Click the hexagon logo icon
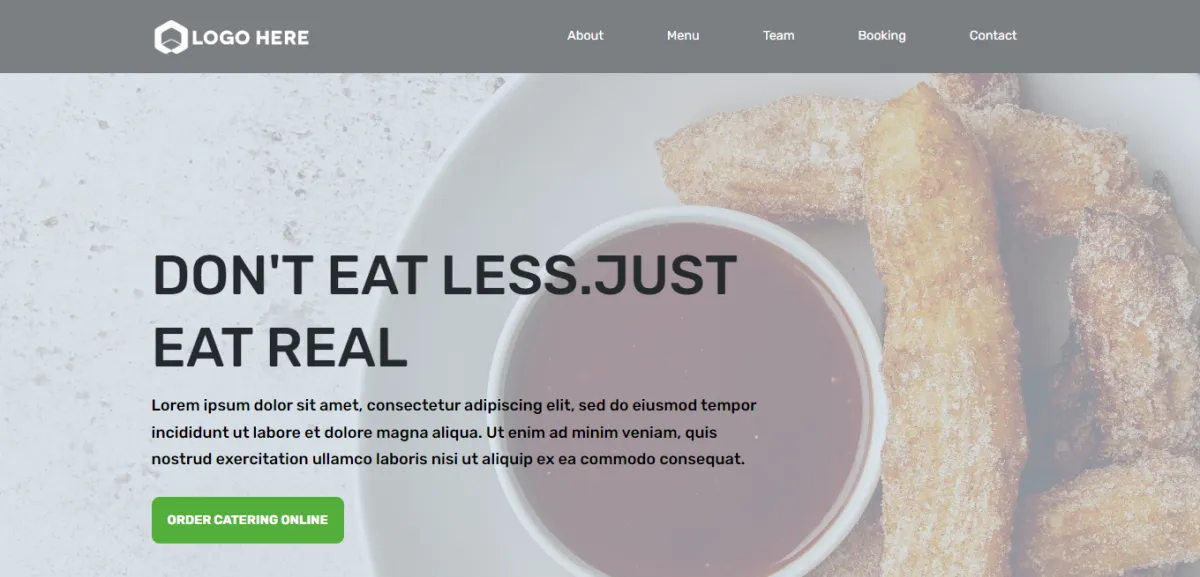 (x=170, y=38)
